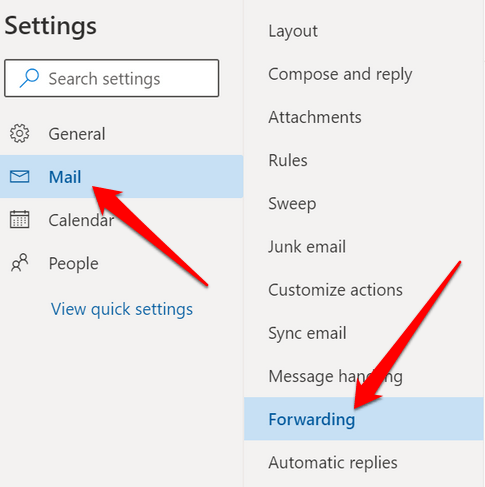Click the General gear icon
The width and height of the screenshot is (485, 487).
pyautogui.click(x=19, y=133)
